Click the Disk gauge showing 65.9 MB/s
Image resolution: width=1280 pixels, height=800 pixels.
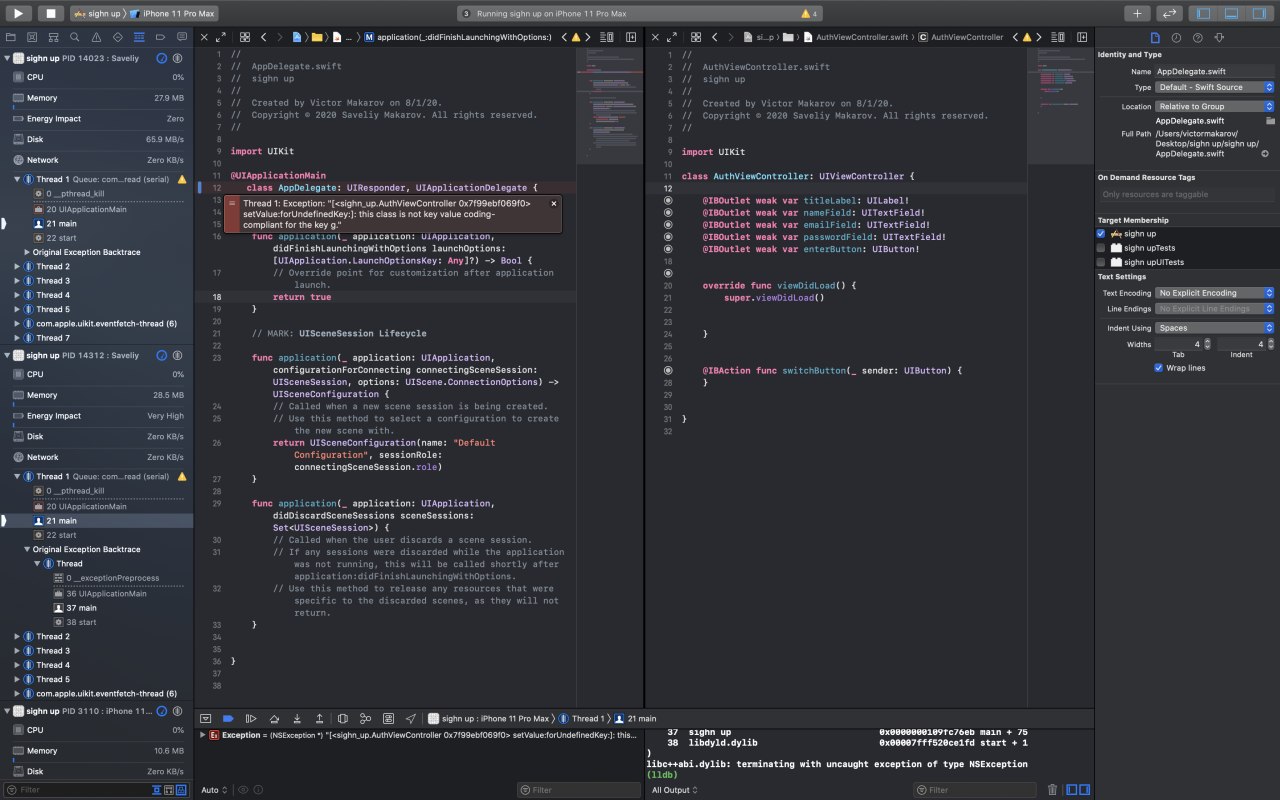coord(97,139)
